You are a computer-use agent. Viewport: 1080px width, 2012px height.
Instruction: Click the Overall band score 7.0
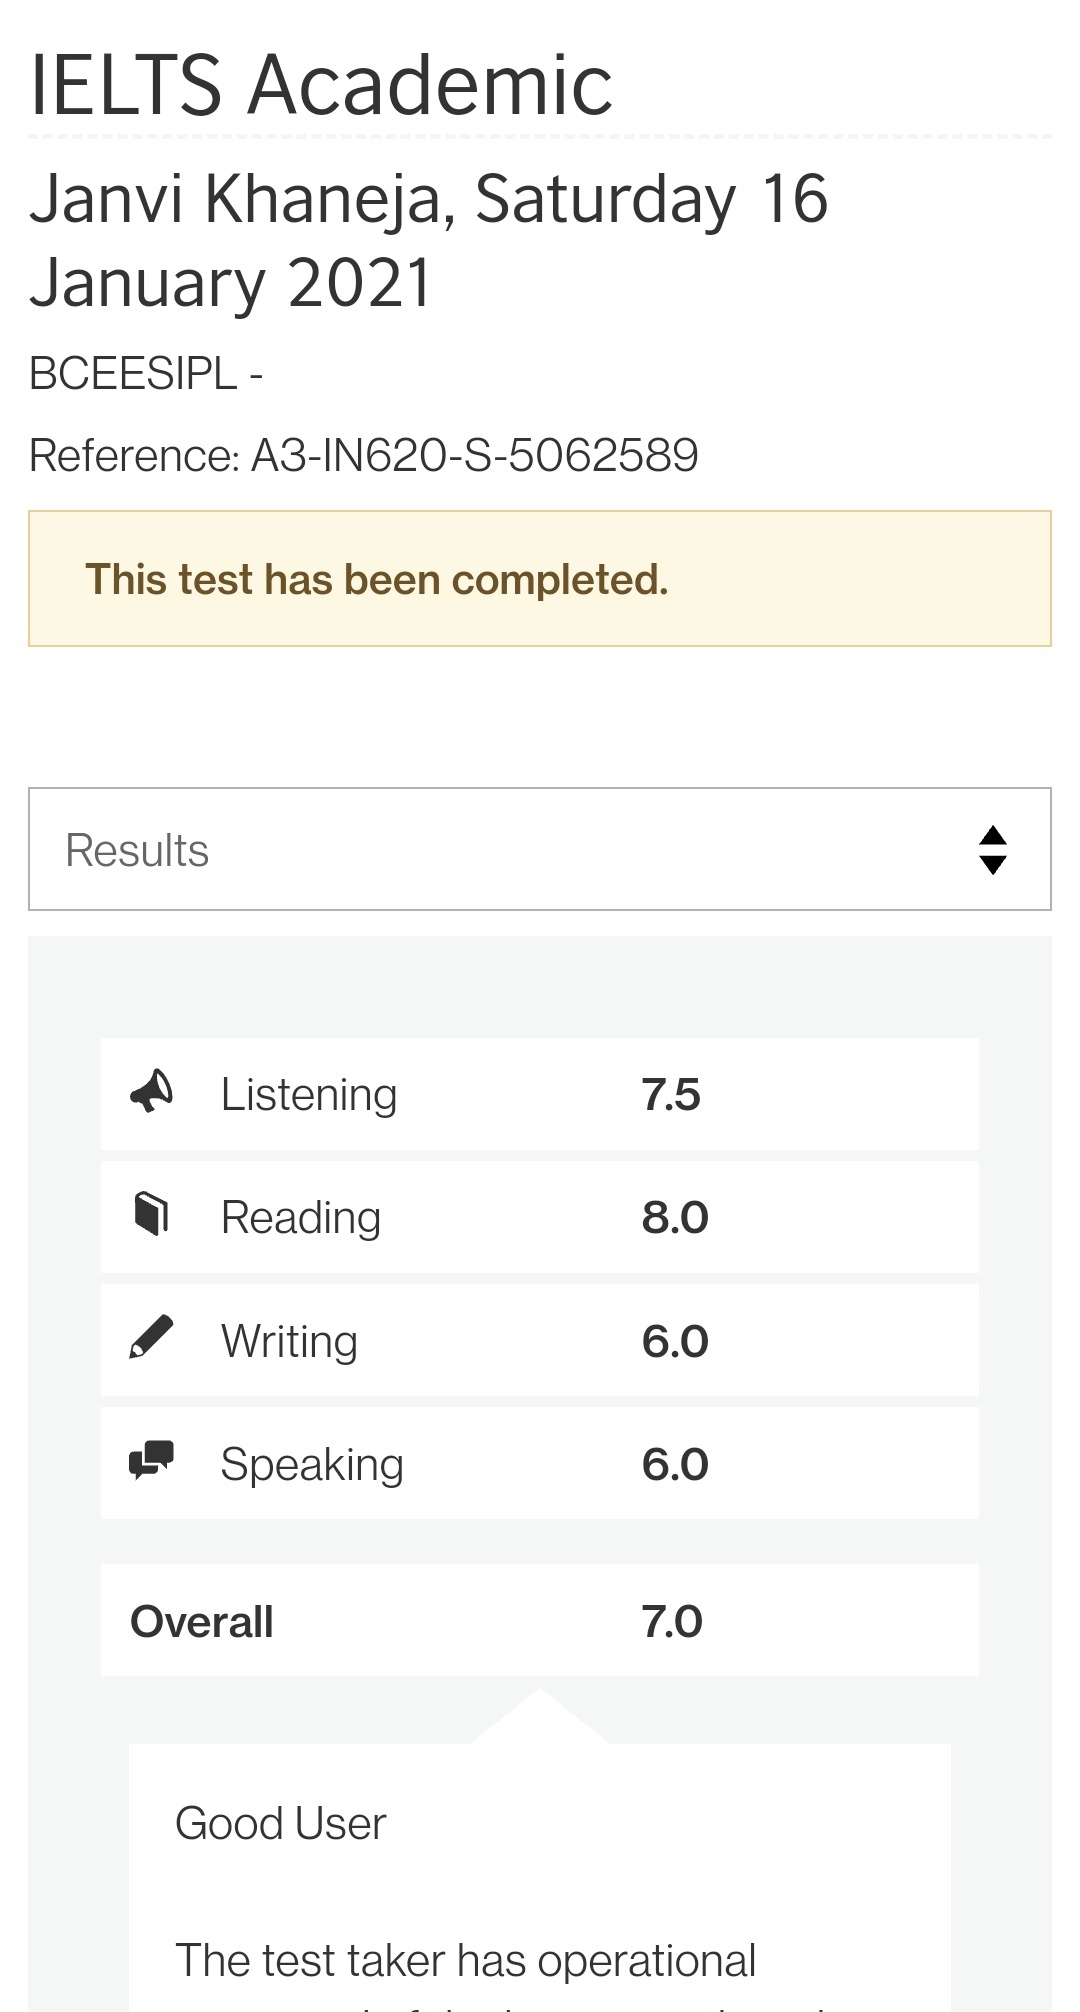pos(672,1622)
